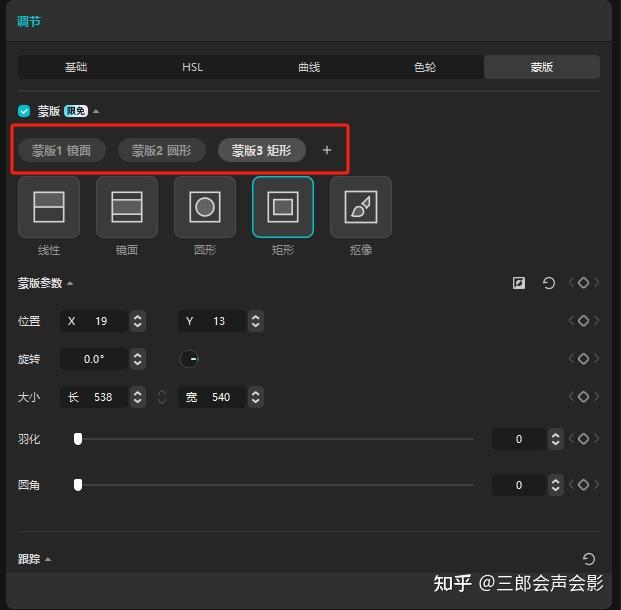
Task: Click the X position field showing 19
Action: tap(94, 321)
